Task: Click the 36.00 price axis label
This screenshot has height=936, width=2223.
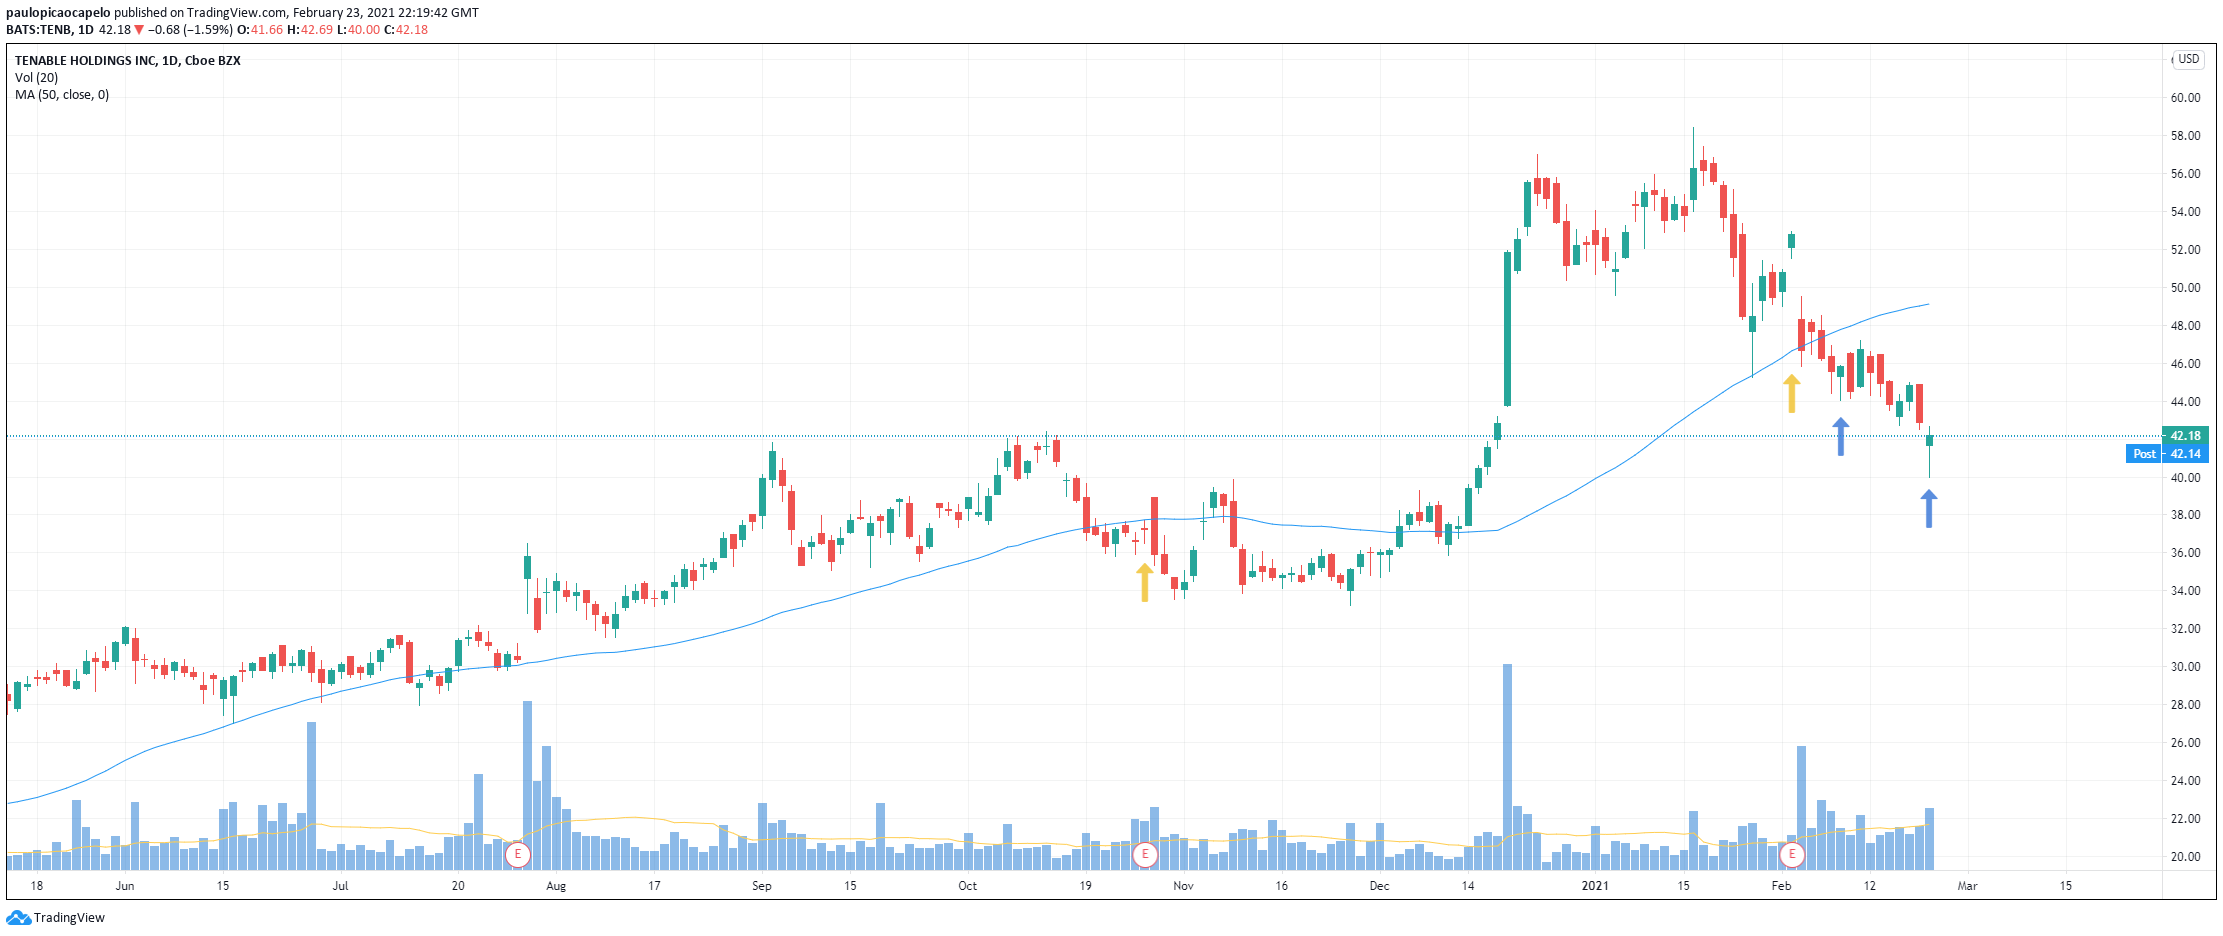Action: pyautogui.click(x=2185, y=553)
